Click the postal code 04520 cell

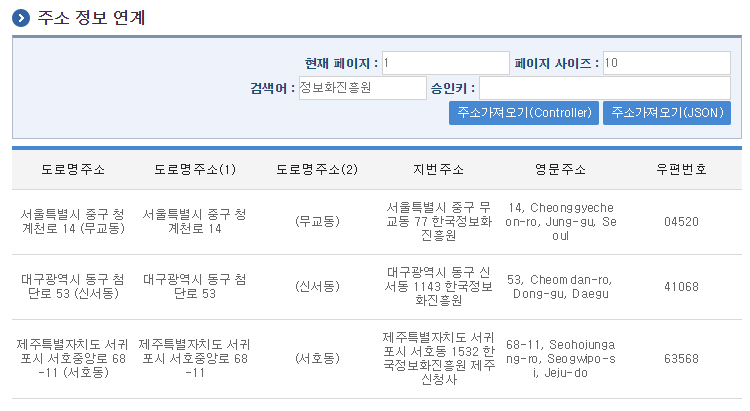[x=681, y=222]
